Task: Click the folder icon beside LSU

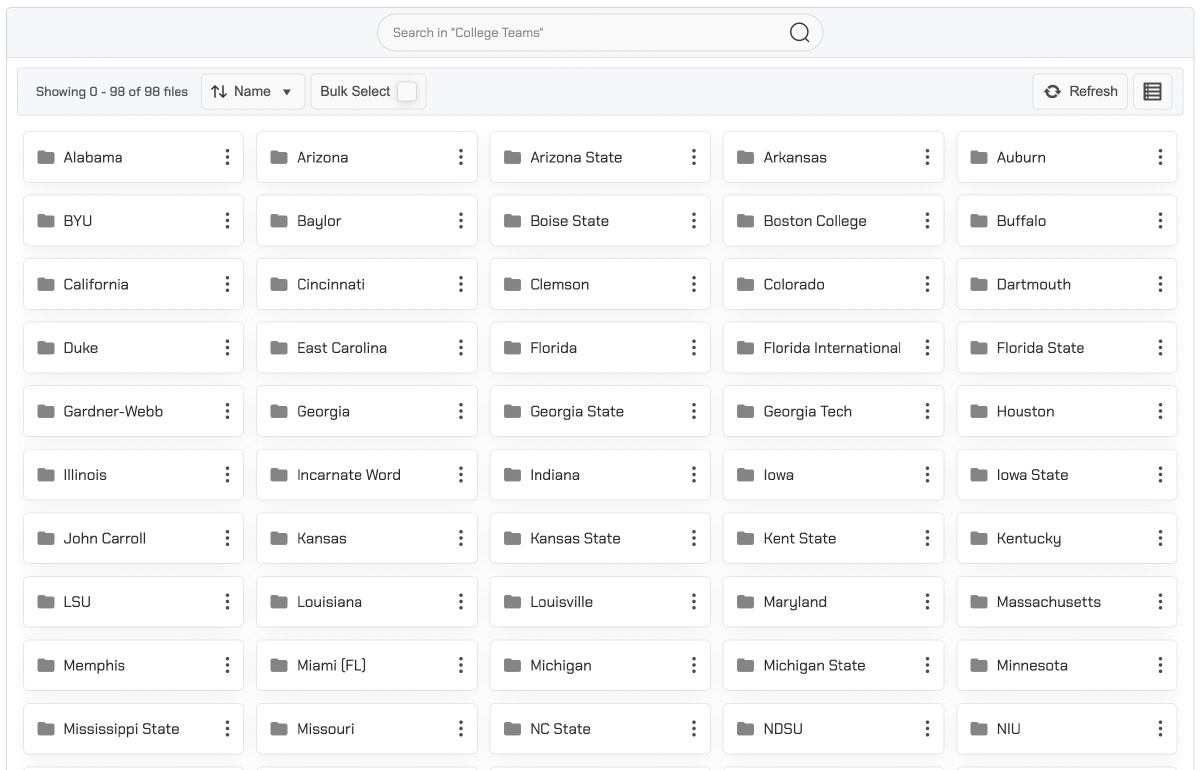Action: point(46,602)
